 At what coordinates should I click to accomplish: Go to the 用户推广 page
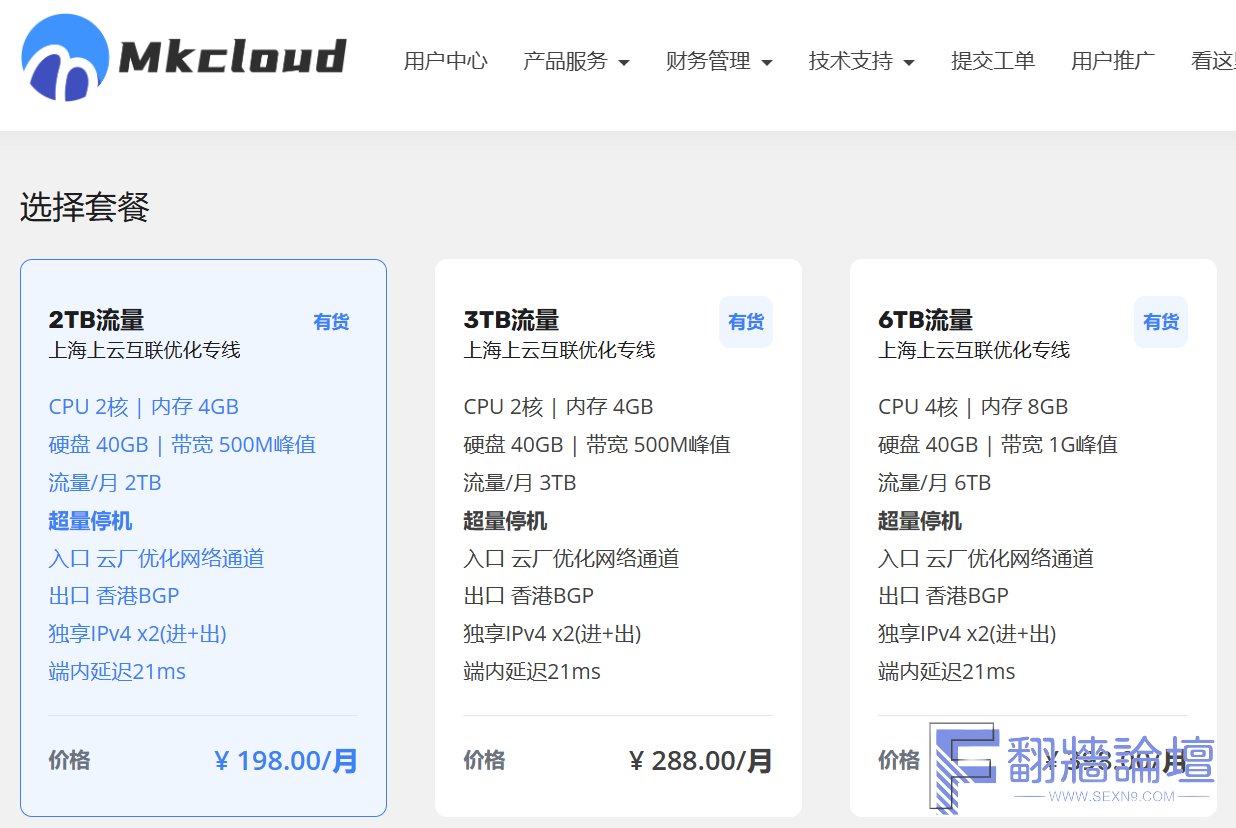tap(1112, 61)
